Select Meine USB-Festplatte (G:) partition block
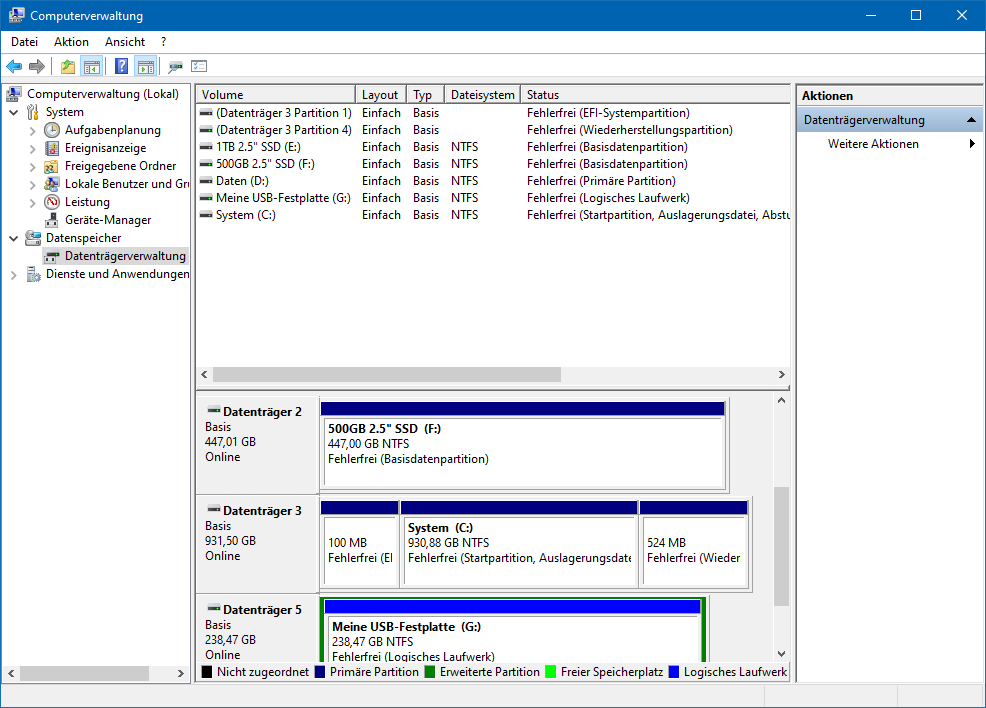 click(512, 631)
